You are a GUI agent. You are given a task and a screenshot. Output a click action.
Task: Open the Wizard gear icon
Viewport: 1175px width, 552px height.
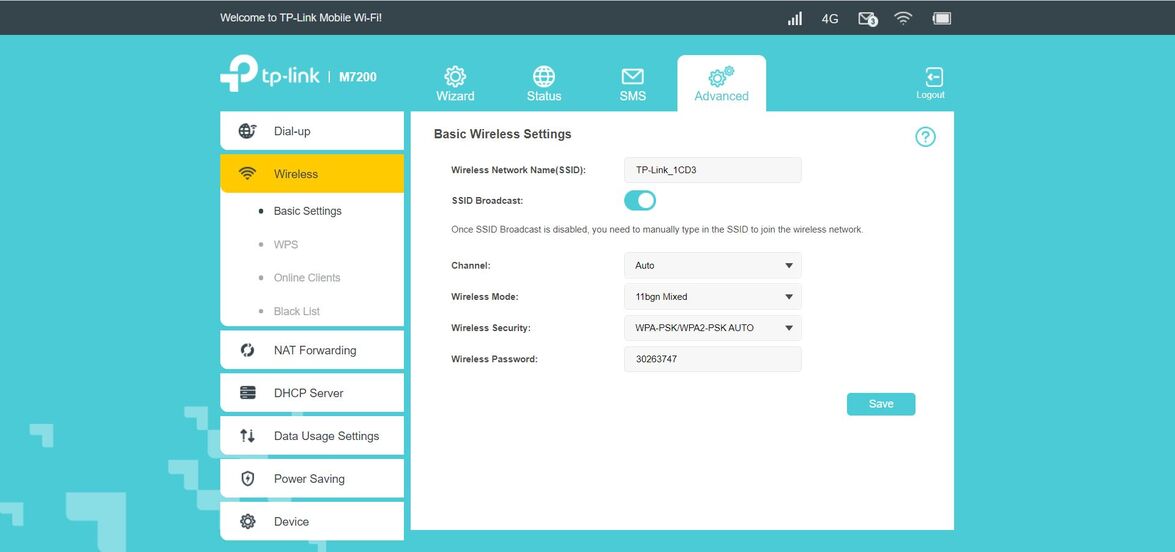pyautogui.click(x=455, y=77)
